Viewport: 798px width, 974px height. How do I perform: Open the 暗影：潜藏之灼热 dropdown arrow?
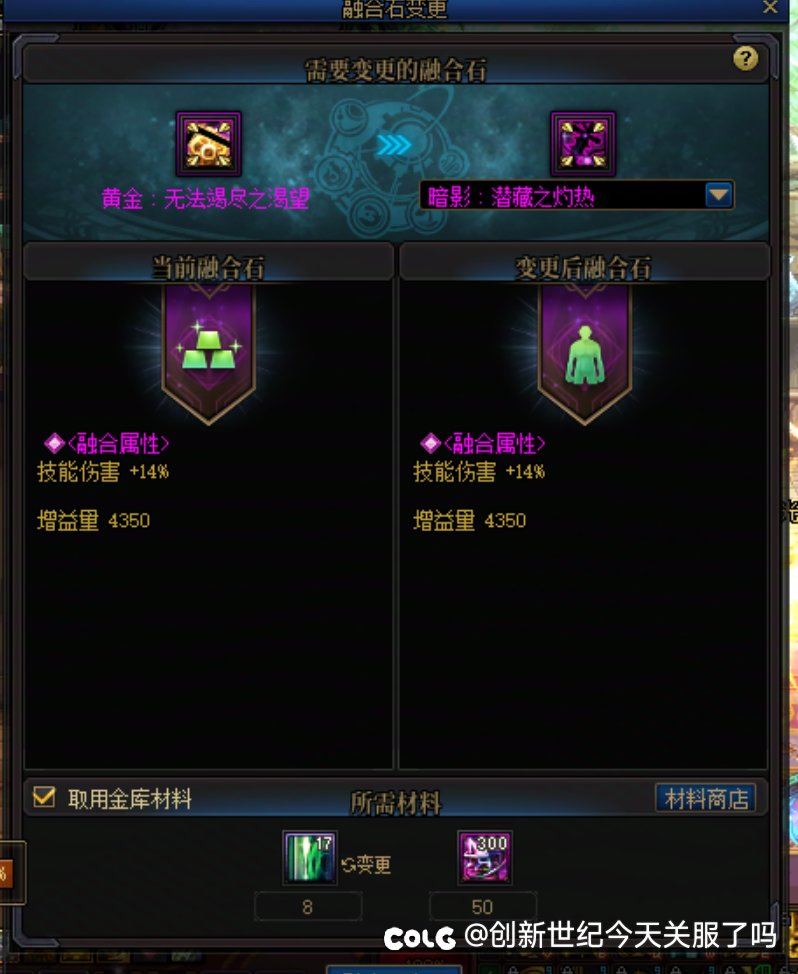(x=719, y=195)
